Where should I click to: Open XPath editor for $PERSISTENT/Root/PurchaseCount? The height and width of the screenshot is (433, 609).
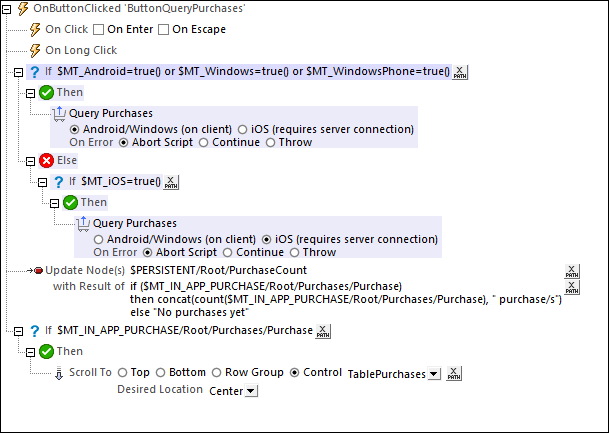[572, 271]
